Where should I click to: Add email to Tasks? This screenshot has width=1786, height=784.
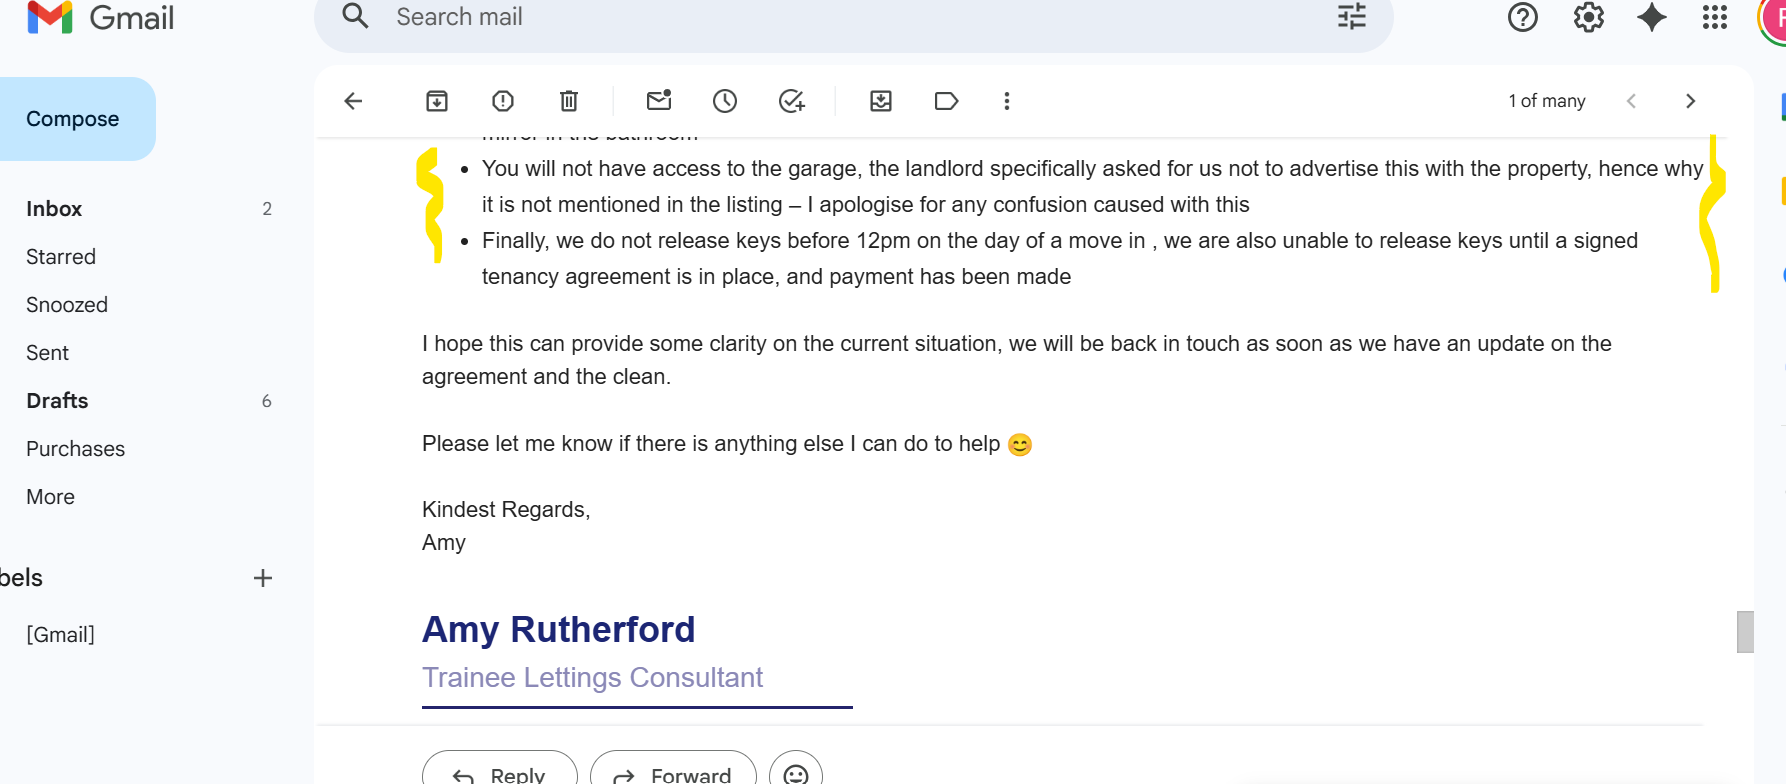(x=791, y=101)
